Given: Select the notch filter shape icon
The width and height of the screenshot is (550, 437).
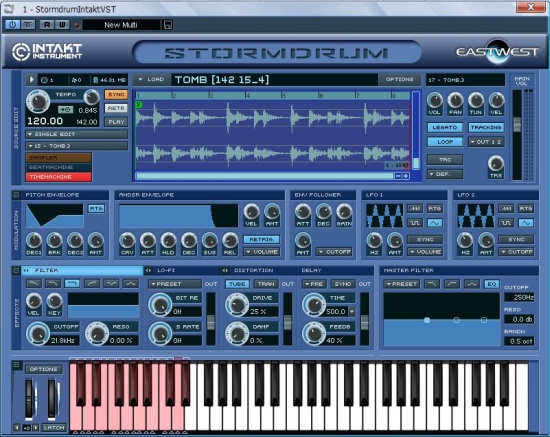Looking at the screenshot, I should (111, 283).
